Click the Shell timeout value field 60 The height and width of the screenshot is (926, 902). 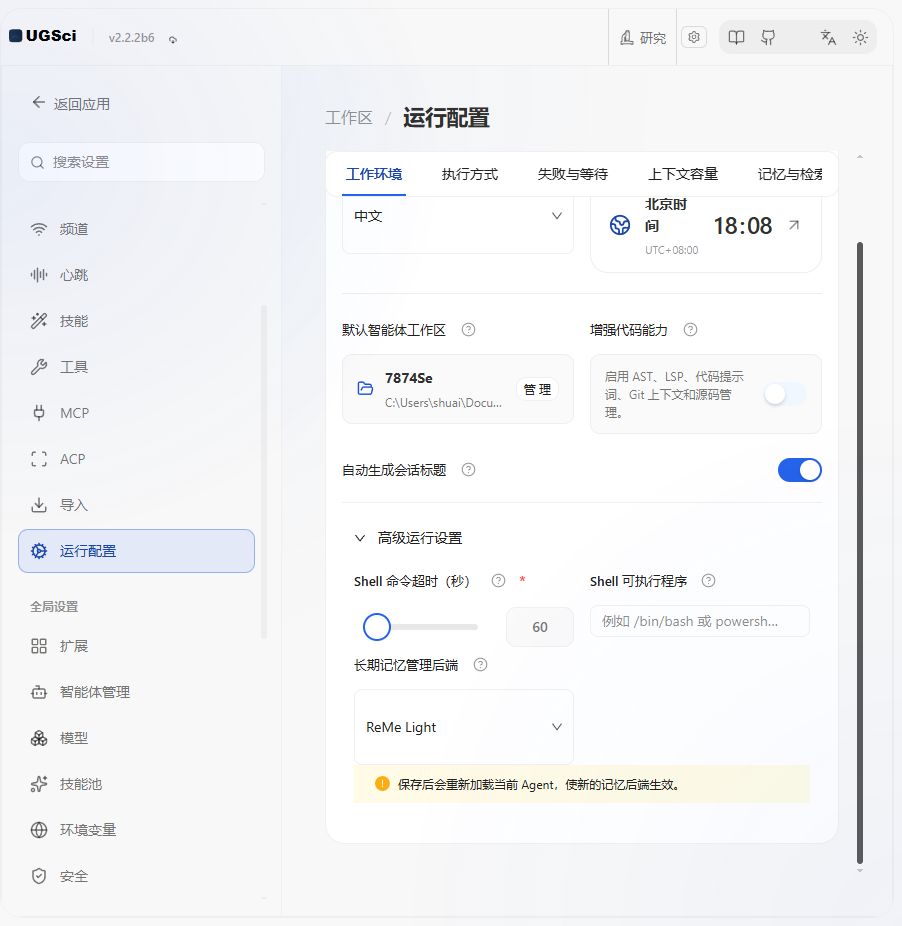539,627
